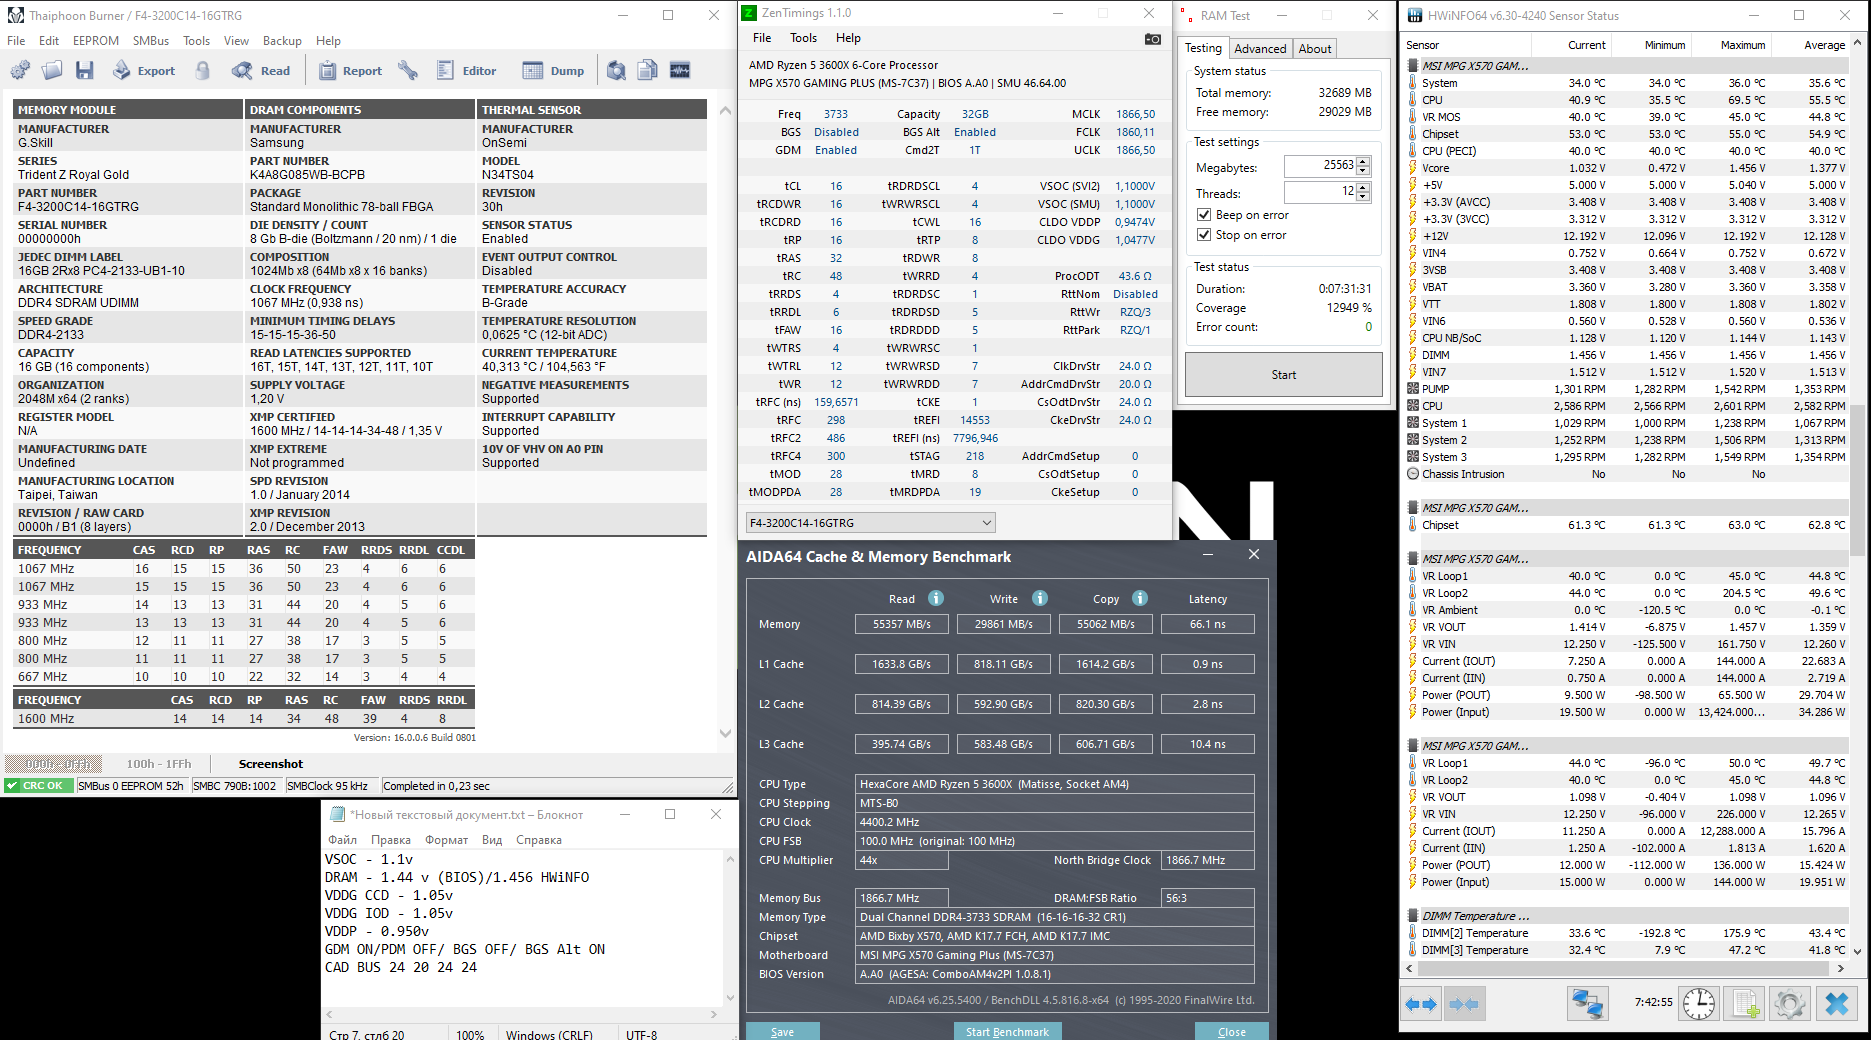Click the waveform chip icon in Thaiphoon Burner toolbar
Screen dimensions: 1871x1040
[x=680, y=70]
